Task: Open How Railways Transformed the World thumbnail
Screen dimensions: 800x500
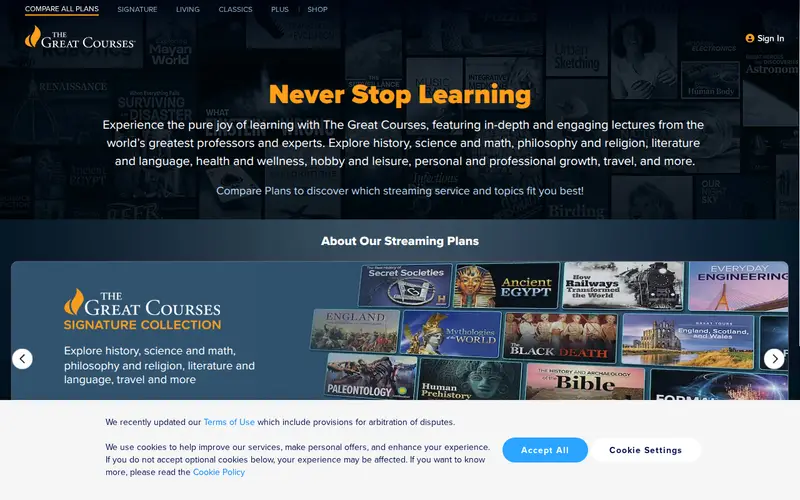Action: point(623,285)
